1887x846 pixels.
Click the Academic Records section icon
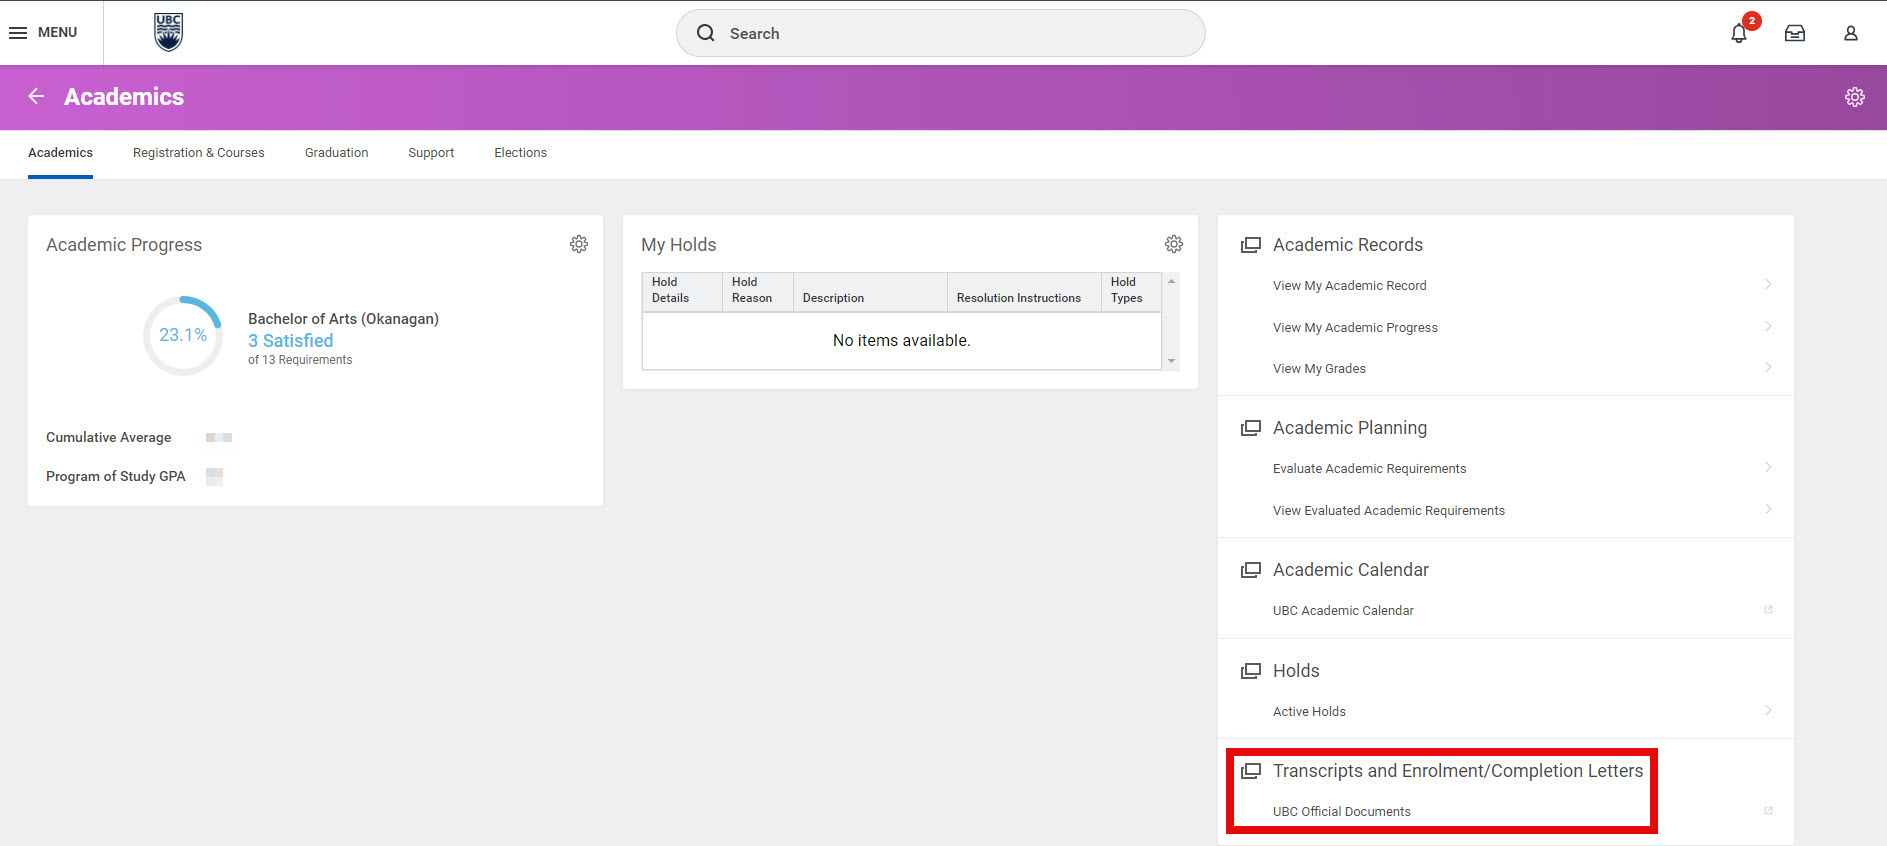pos(1251,245)
